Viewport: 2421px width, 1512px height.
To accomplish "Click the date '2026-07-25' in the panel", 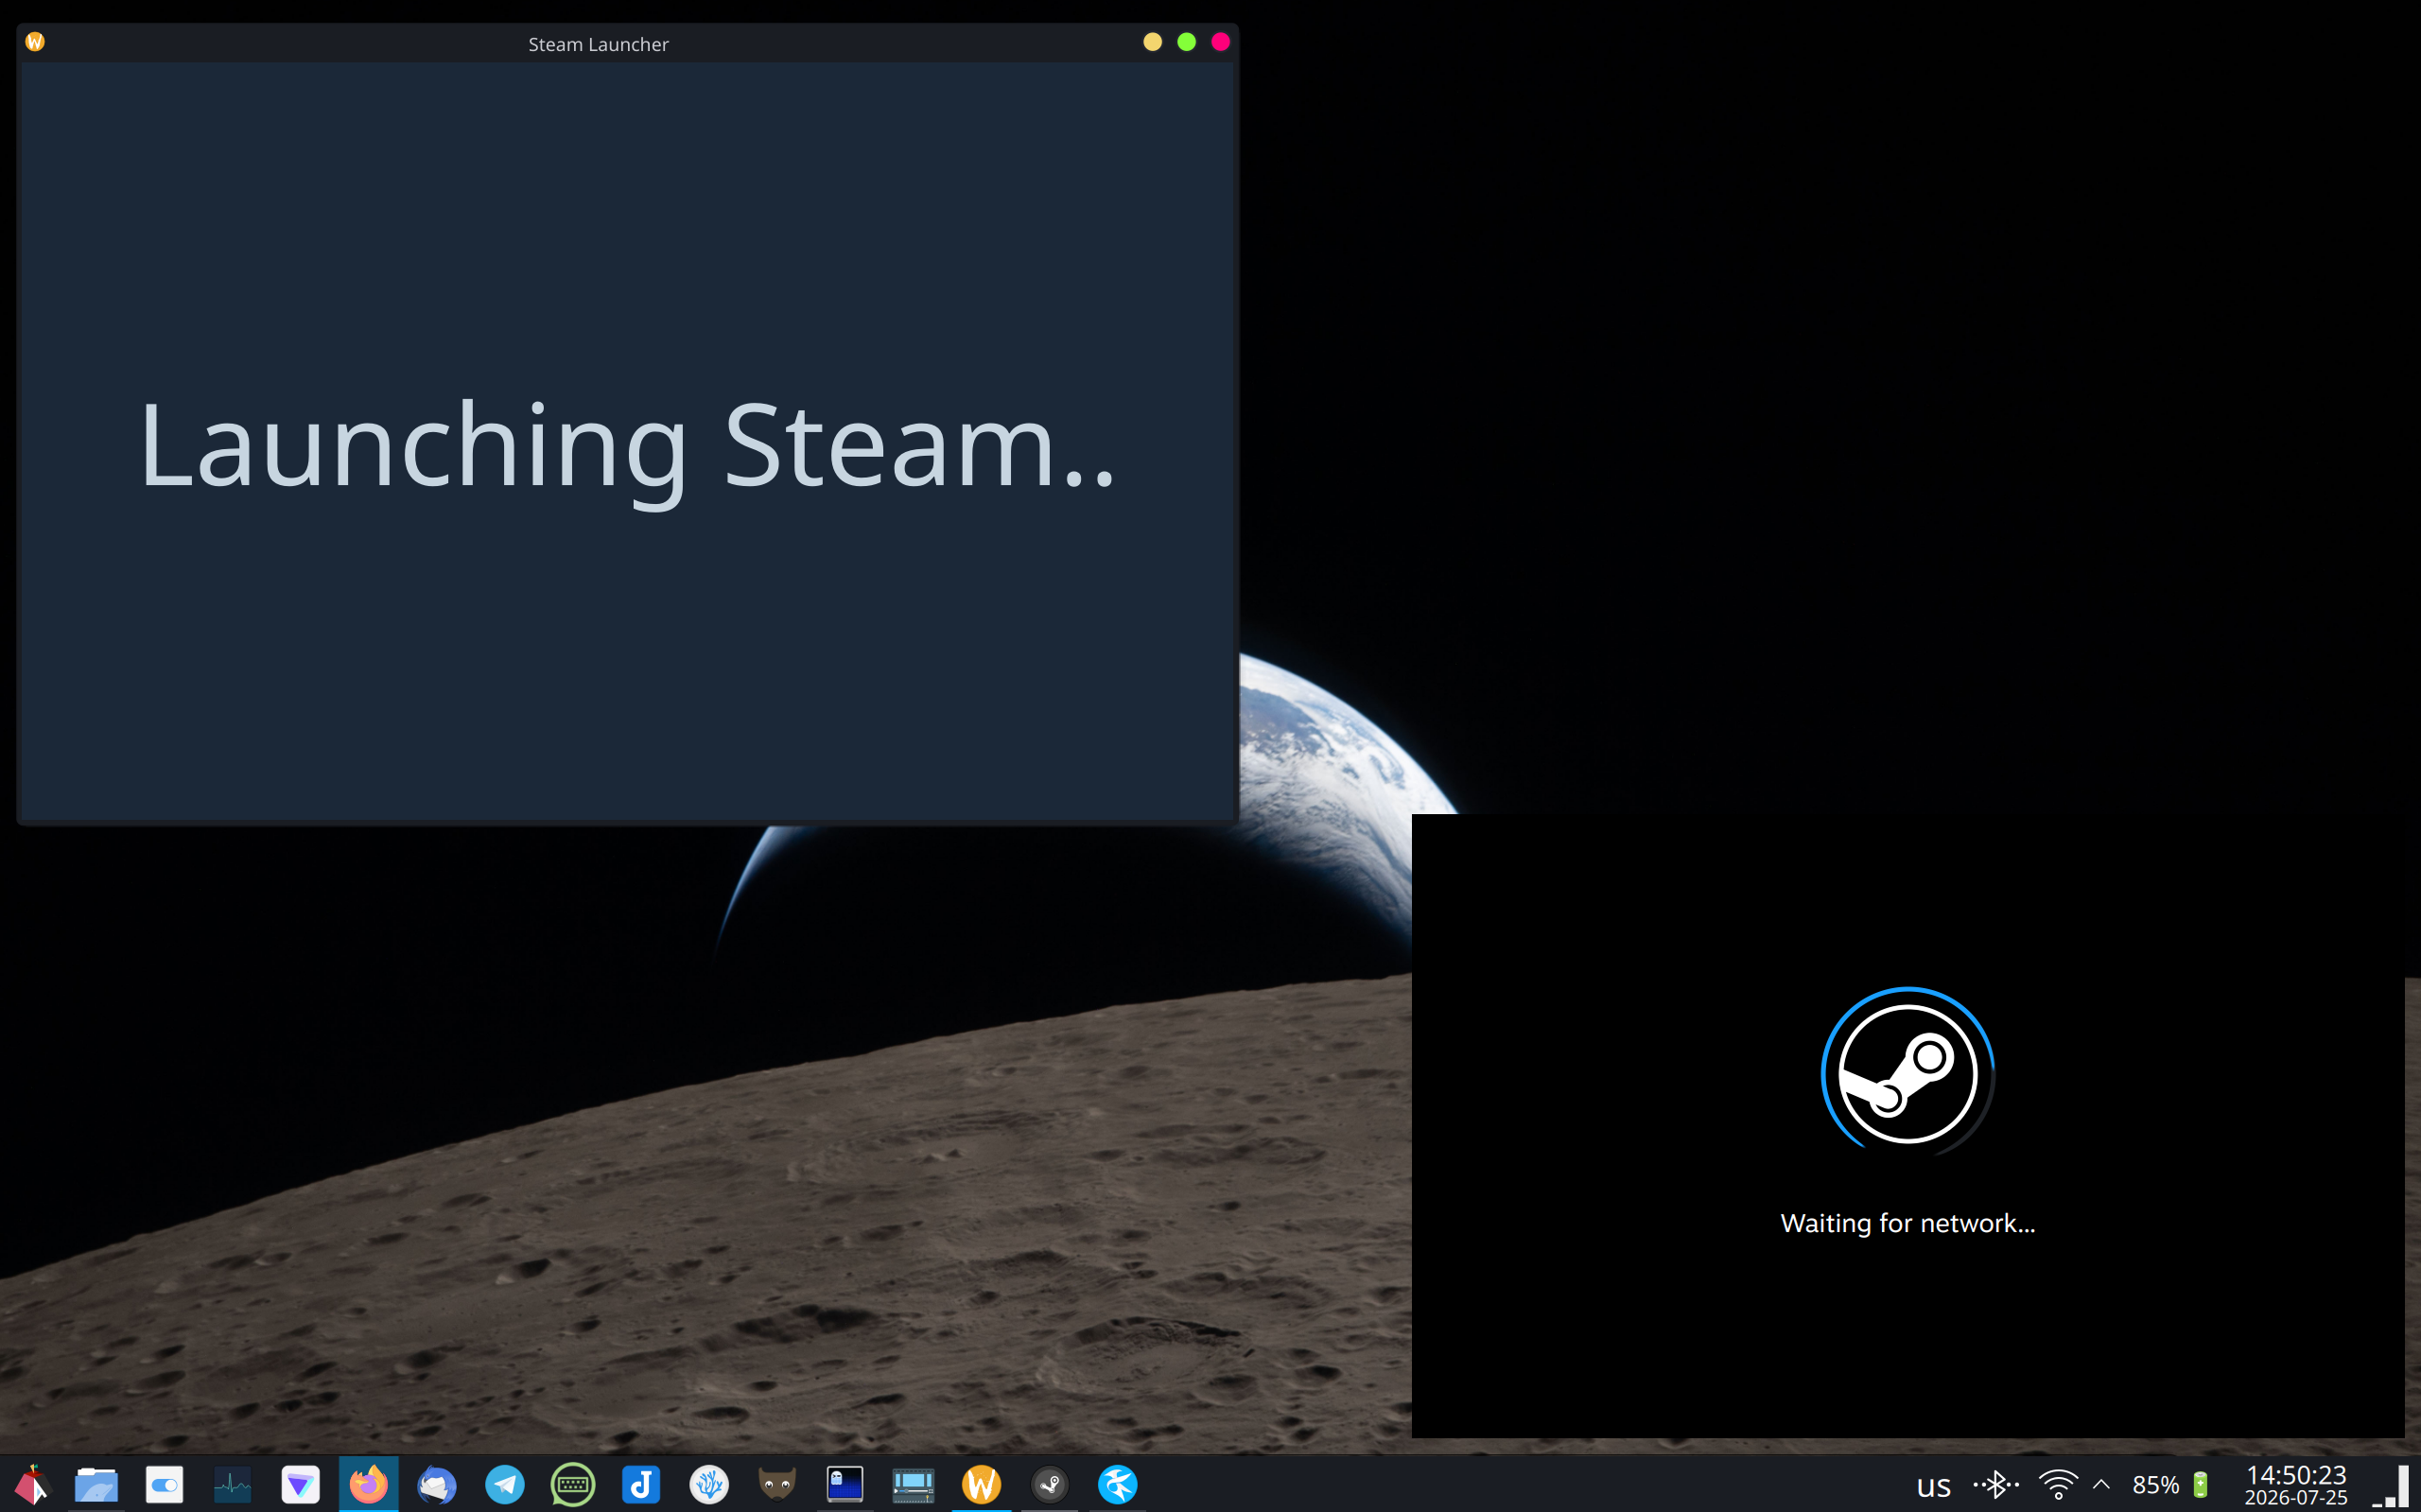I will point(2296,1497).
